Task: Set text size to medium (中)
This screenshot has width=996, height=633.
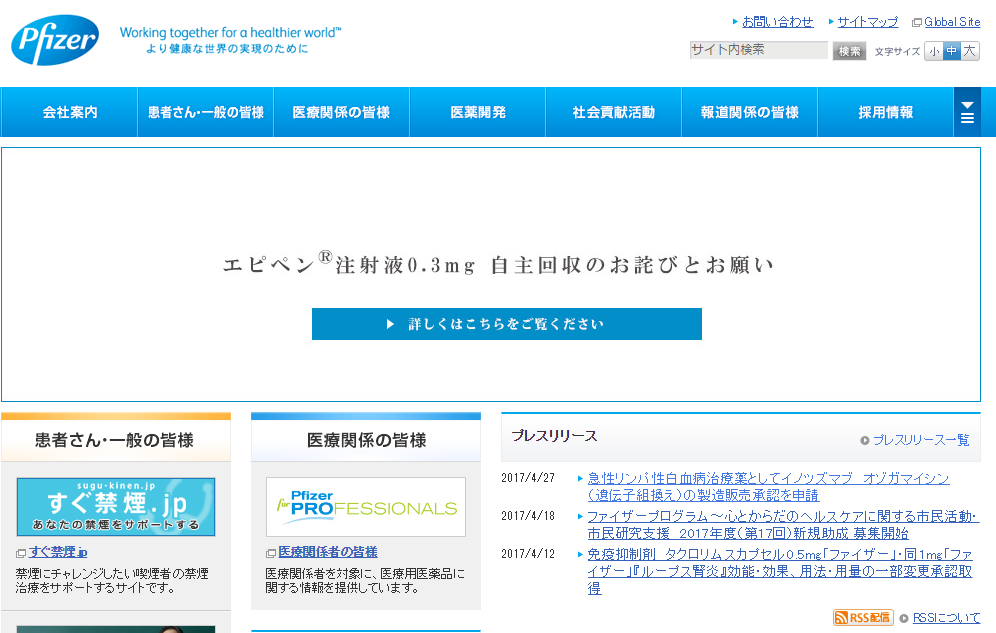Action: tap(952, 51)
